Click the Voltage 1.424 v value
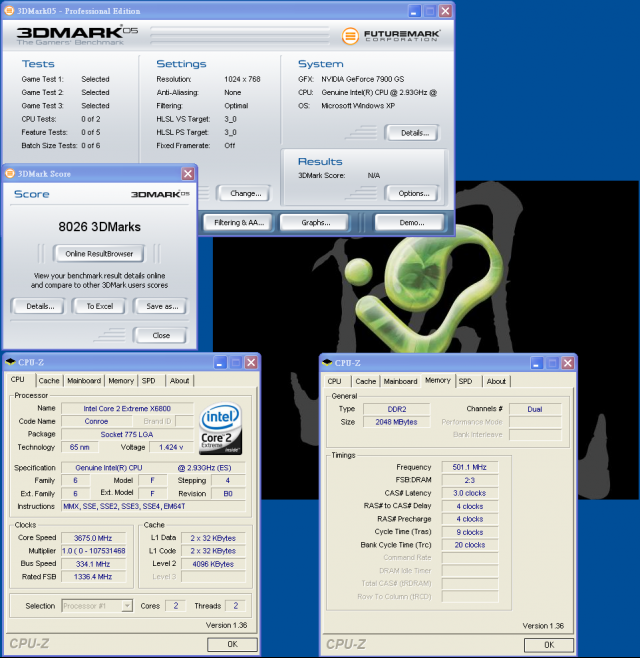640x658 pixels. coord(171,447)
